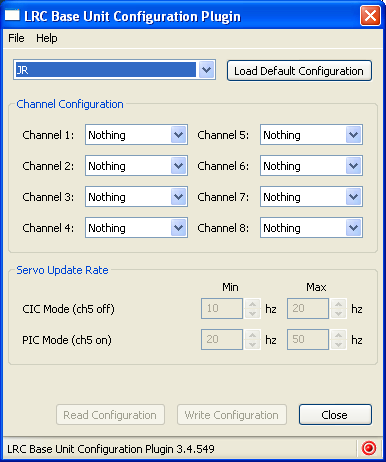
Task: Click the Read Configuration button
Action: click(x=110, y=415)
